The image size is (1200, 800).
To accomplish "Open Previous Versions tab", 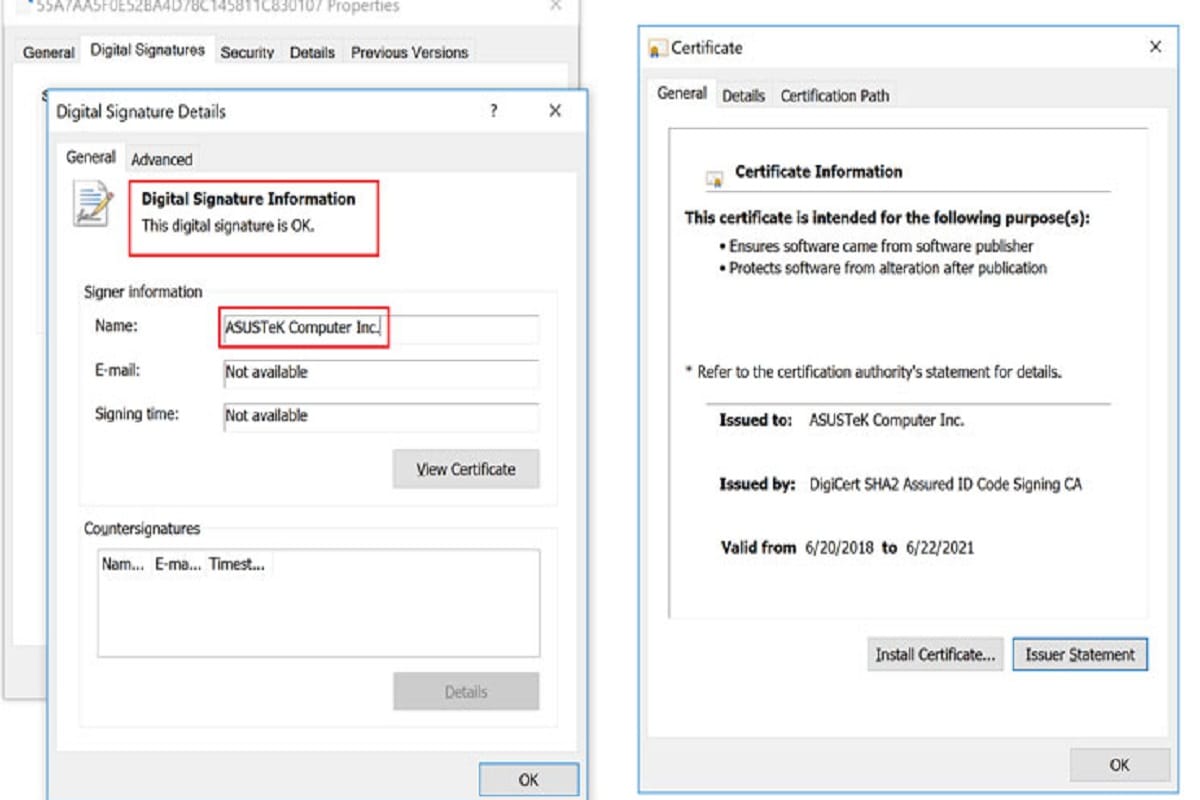I will (x=409, y=52).
